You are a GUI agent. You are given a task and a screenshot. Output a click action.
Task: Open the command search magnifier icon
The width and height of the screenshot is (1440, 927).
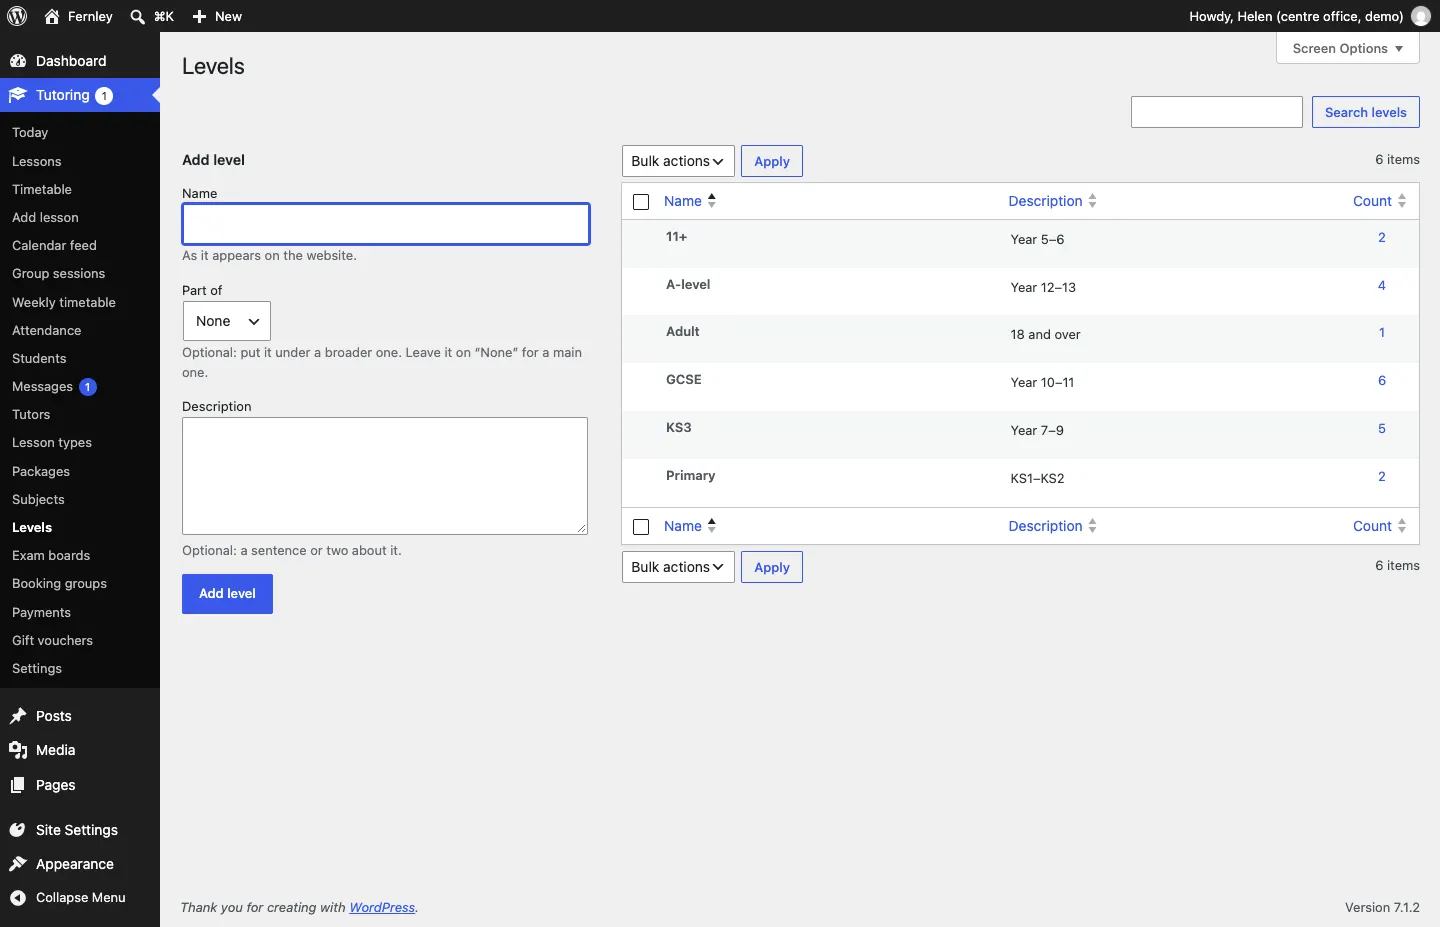[138, 16]
